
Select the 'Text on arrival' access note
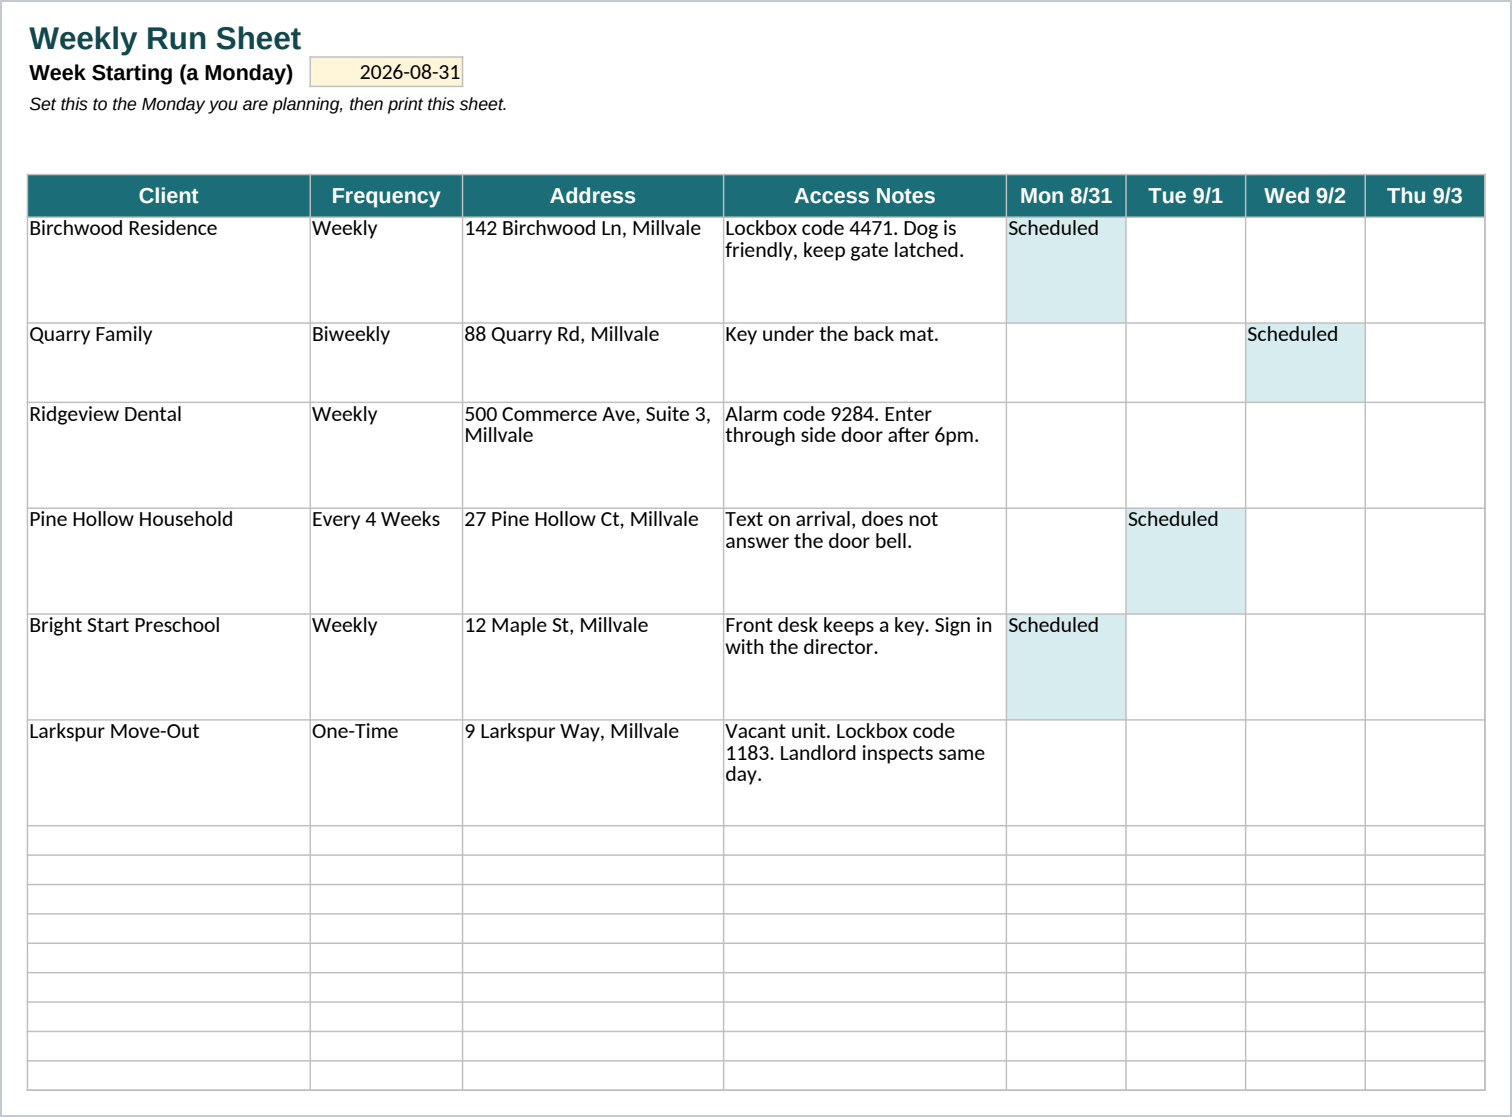[x=865, y=561]
